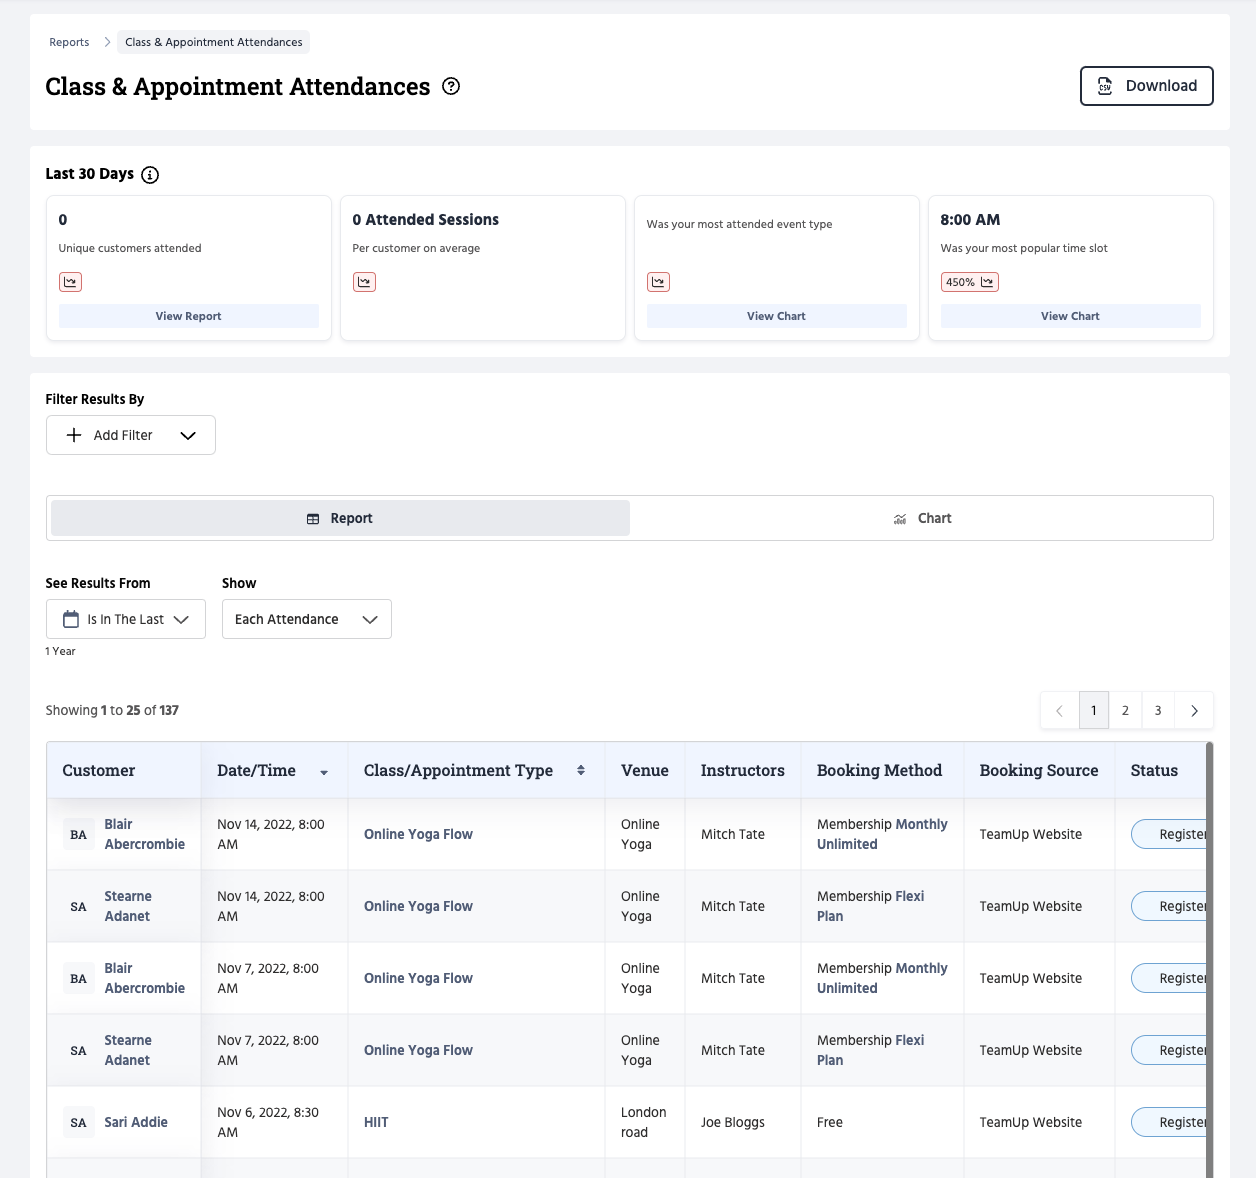Open the Reports breadcrumb link

click(69, 42)
